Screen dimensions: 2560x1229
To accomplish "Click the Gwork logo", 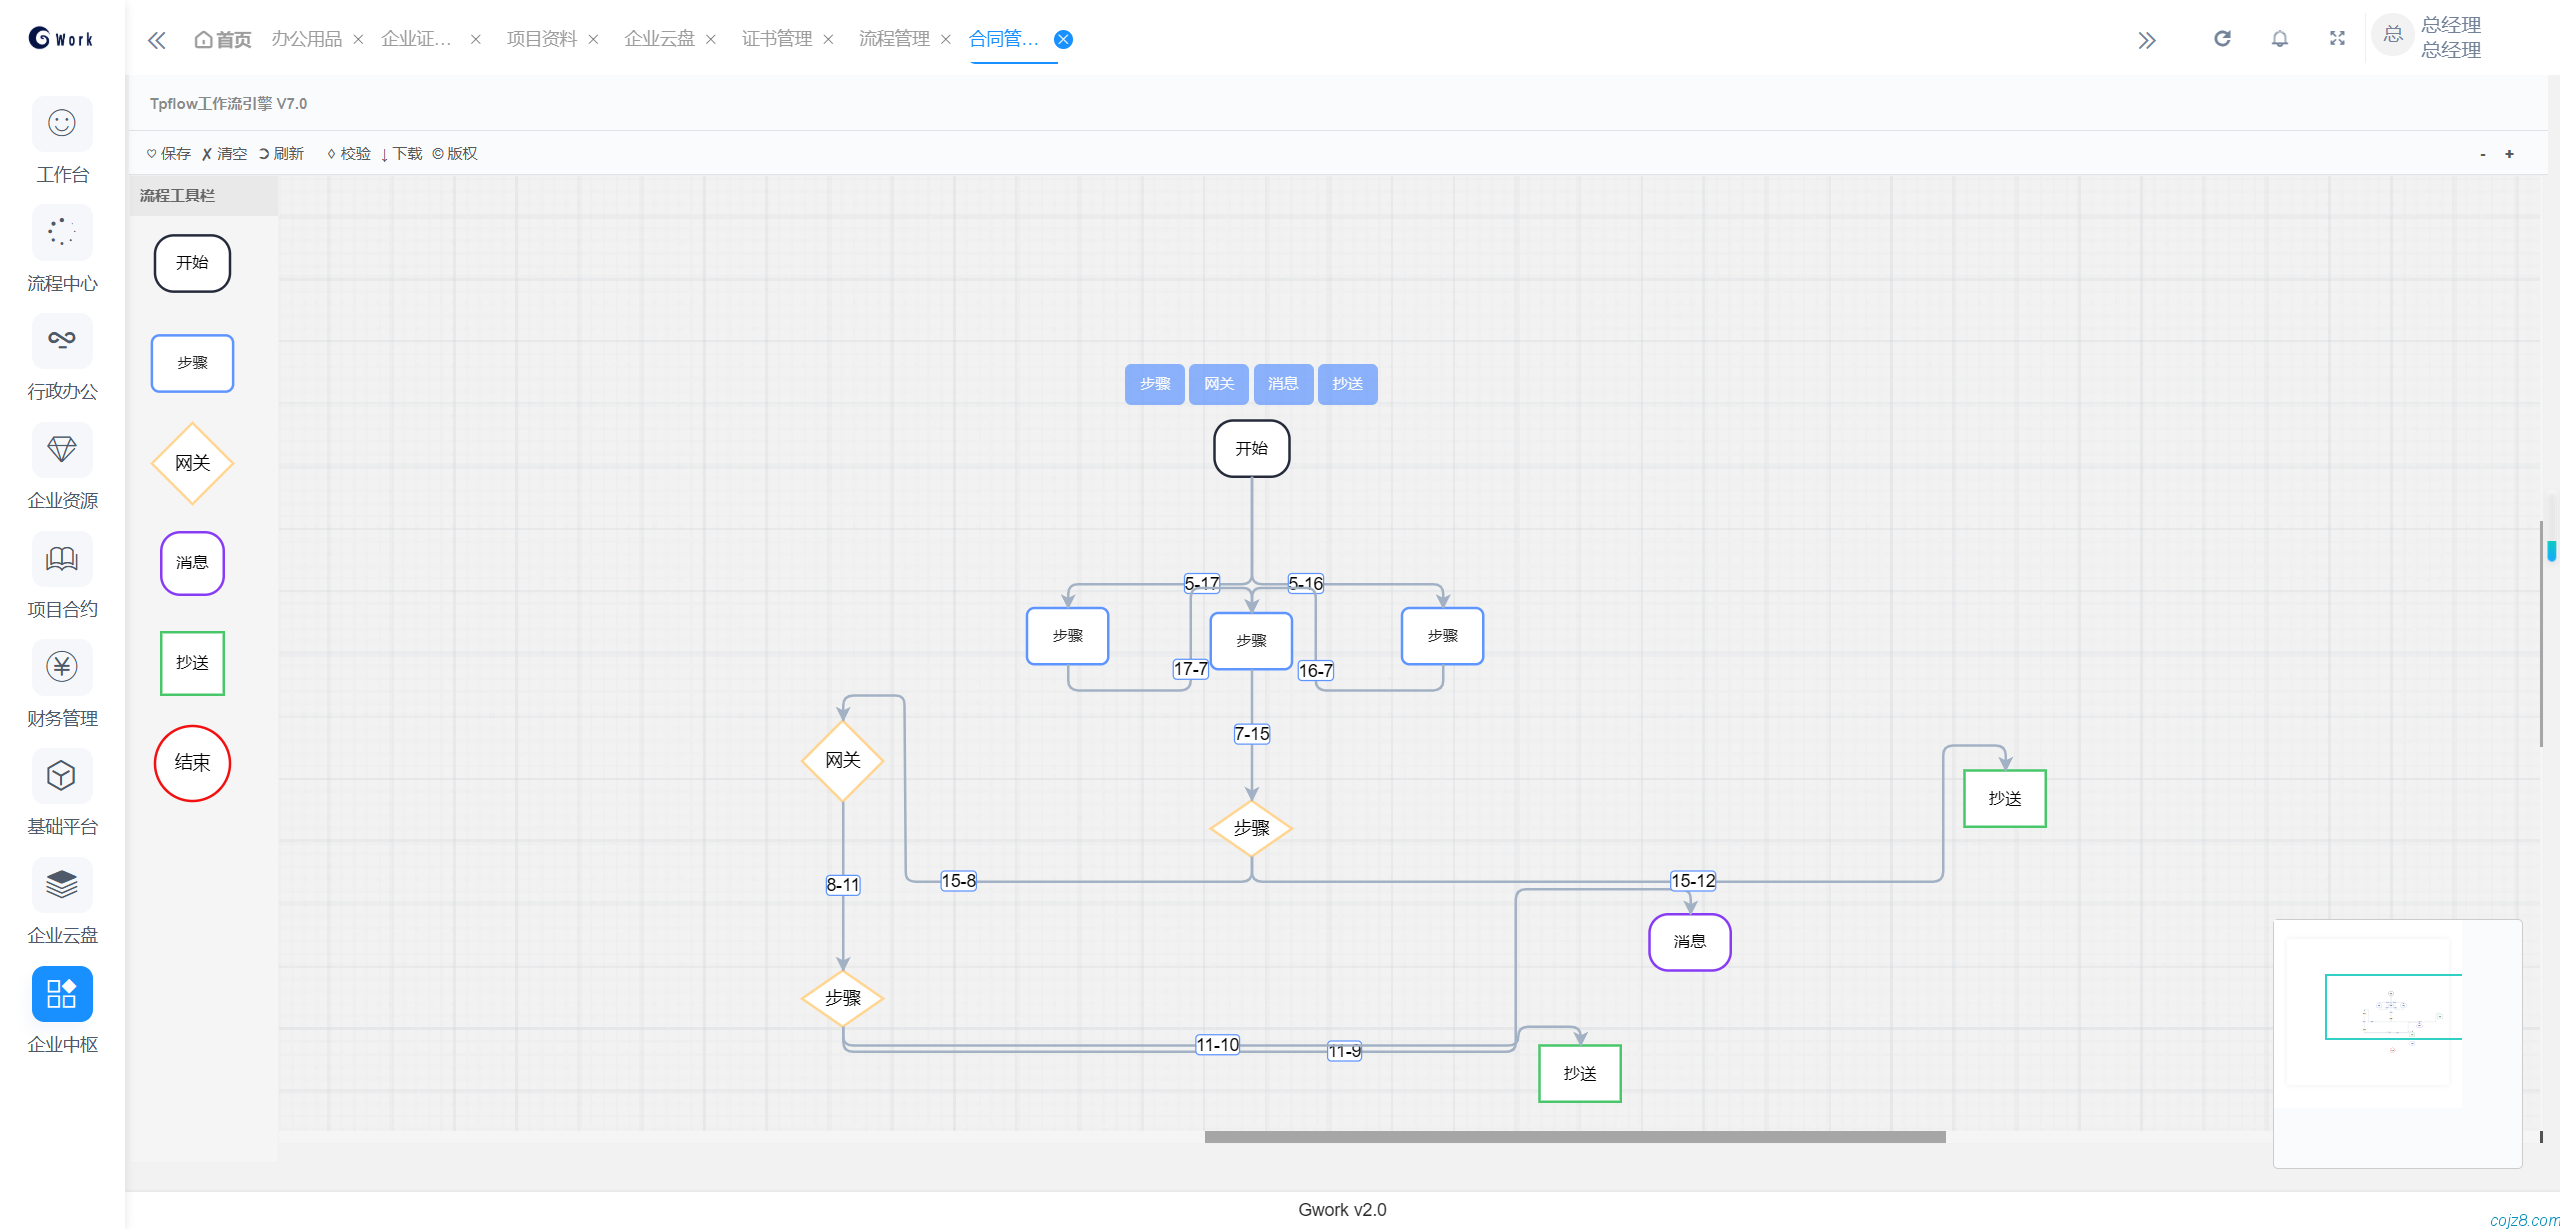I will 61,38.
